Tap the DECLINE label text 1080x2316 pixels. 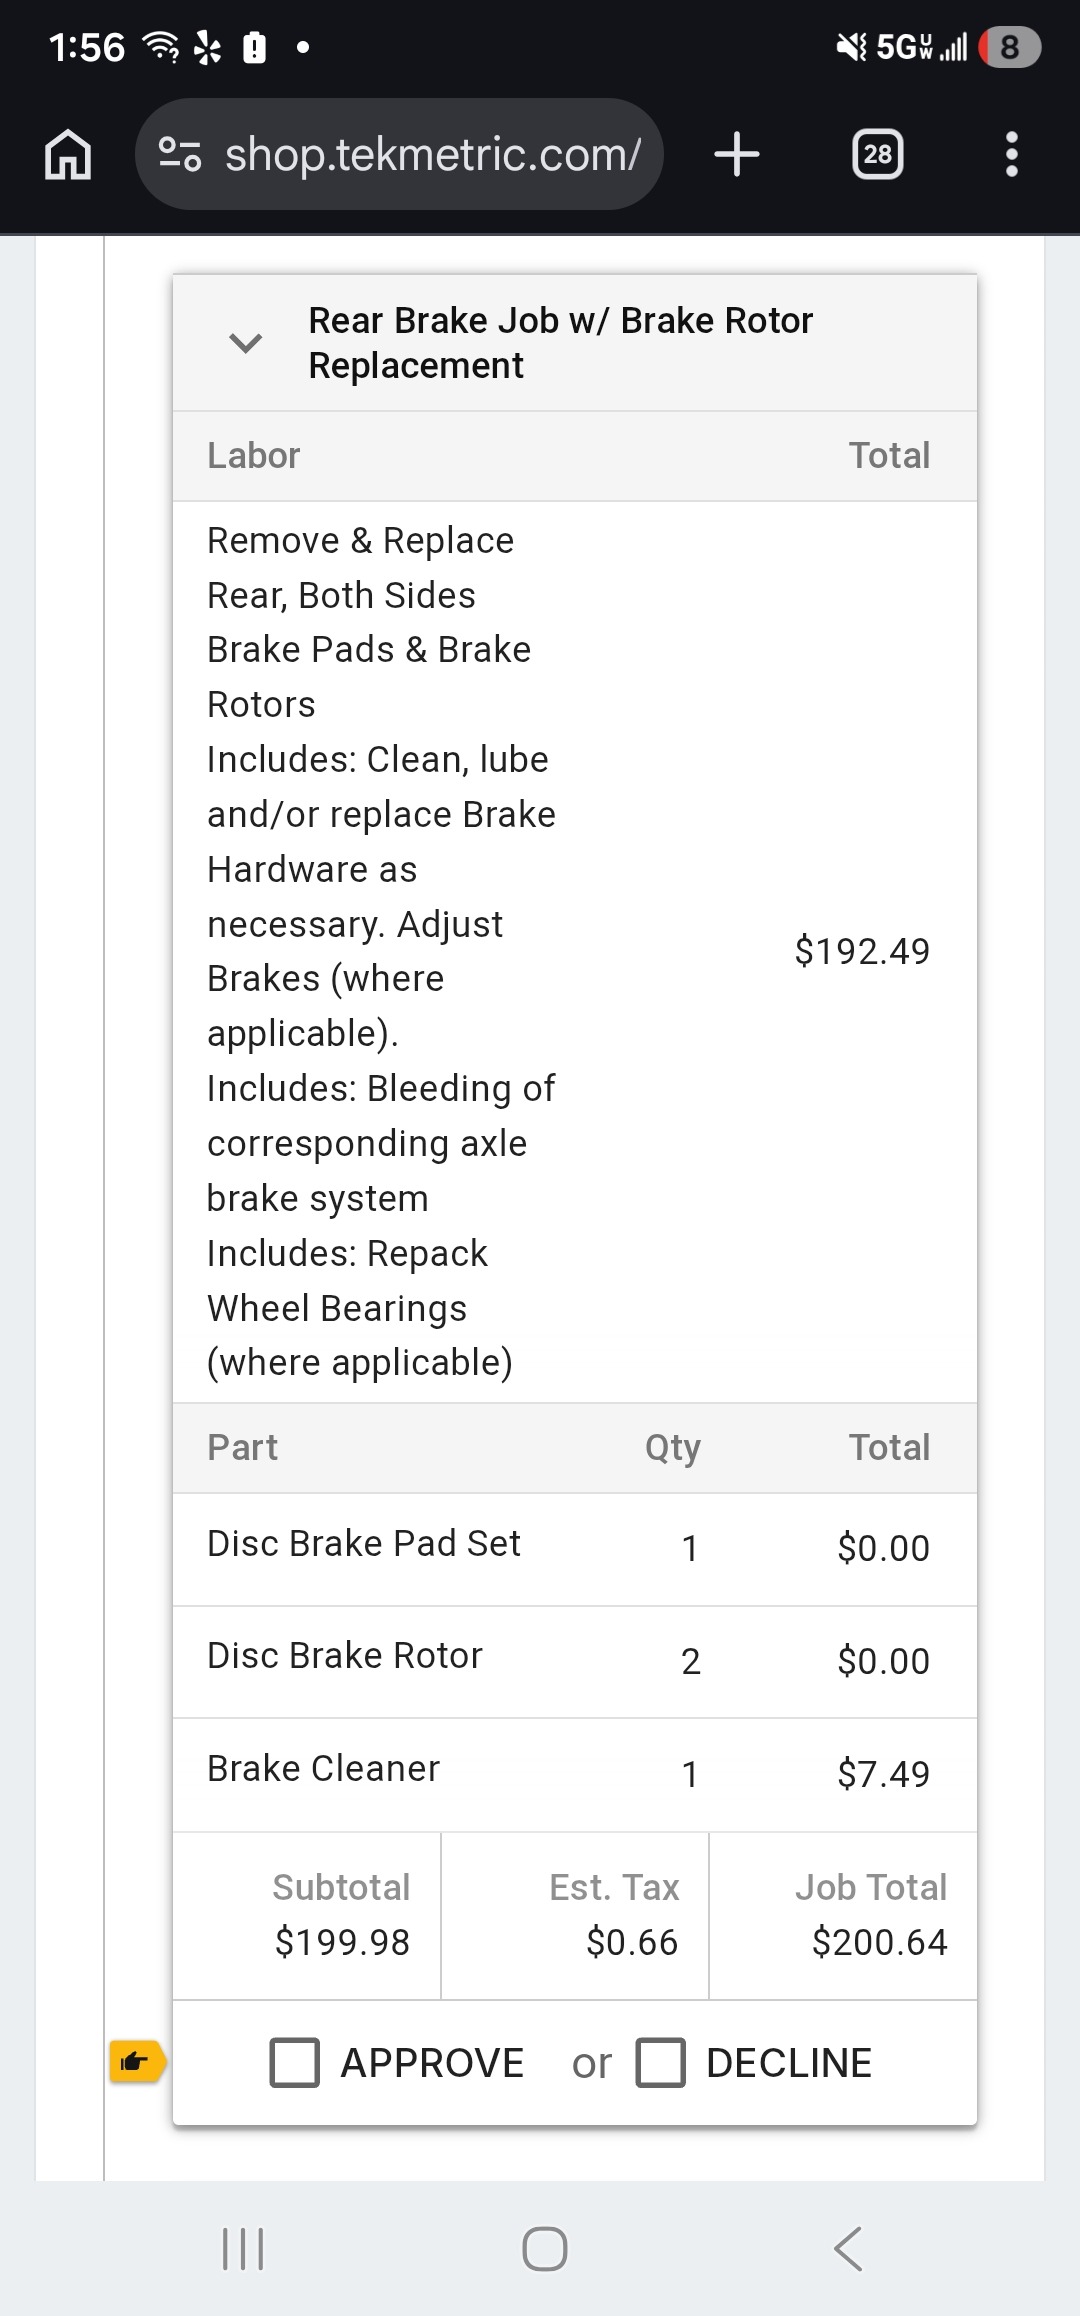(x=789, y=2063)
